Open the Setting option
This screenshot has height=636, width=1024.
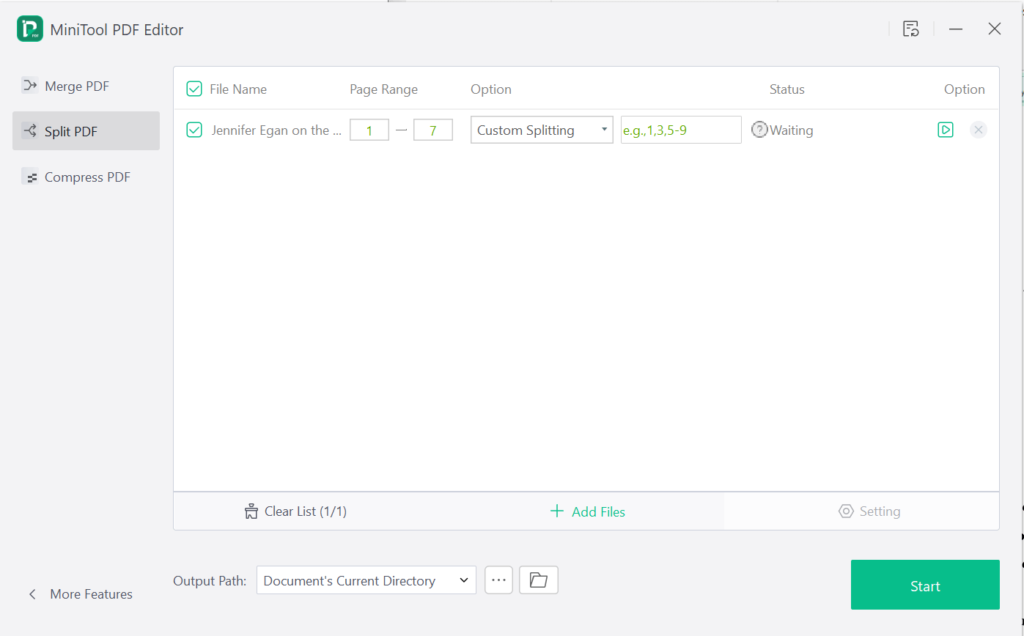[x=869, y=511]
